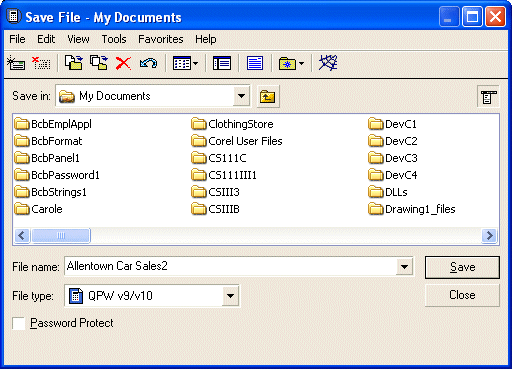
Task: Select the DLLs folder
Action: point(388,192)
